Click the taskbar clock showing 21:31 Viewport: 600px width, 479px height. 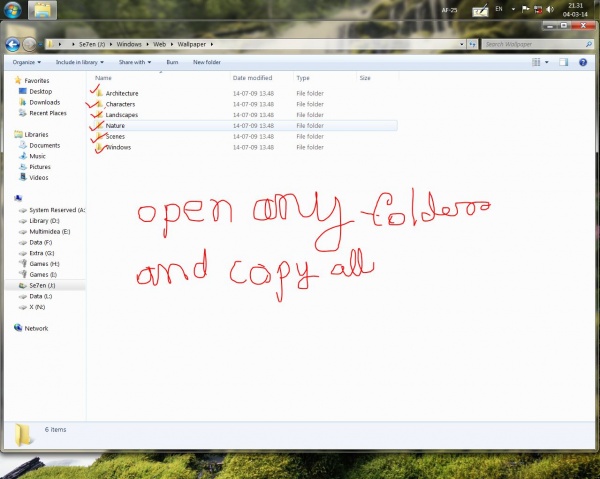coord(575,10)
